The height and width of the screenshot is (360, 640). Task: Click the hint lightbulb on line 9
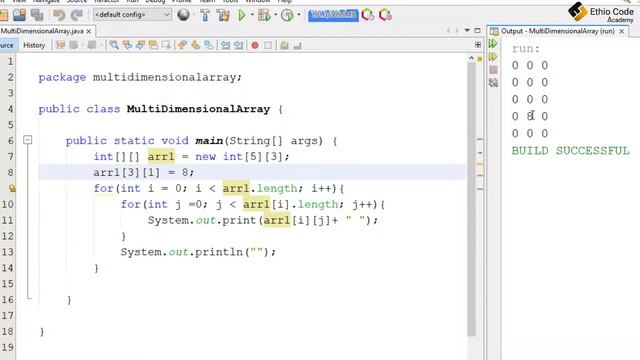[x=12, y=188]
